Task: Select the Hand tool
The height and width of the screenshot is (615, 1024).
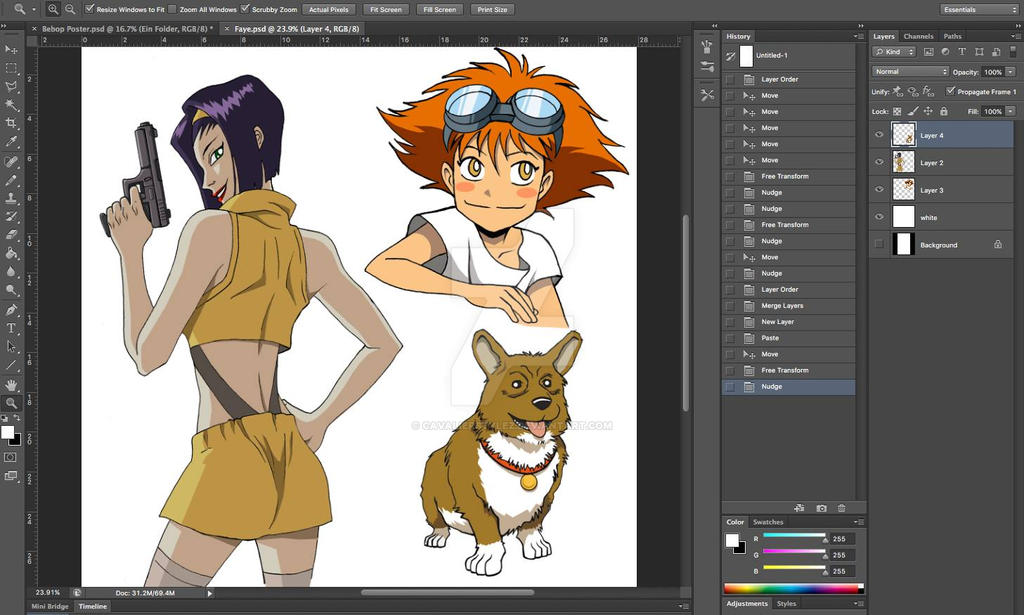Action: 11,385
